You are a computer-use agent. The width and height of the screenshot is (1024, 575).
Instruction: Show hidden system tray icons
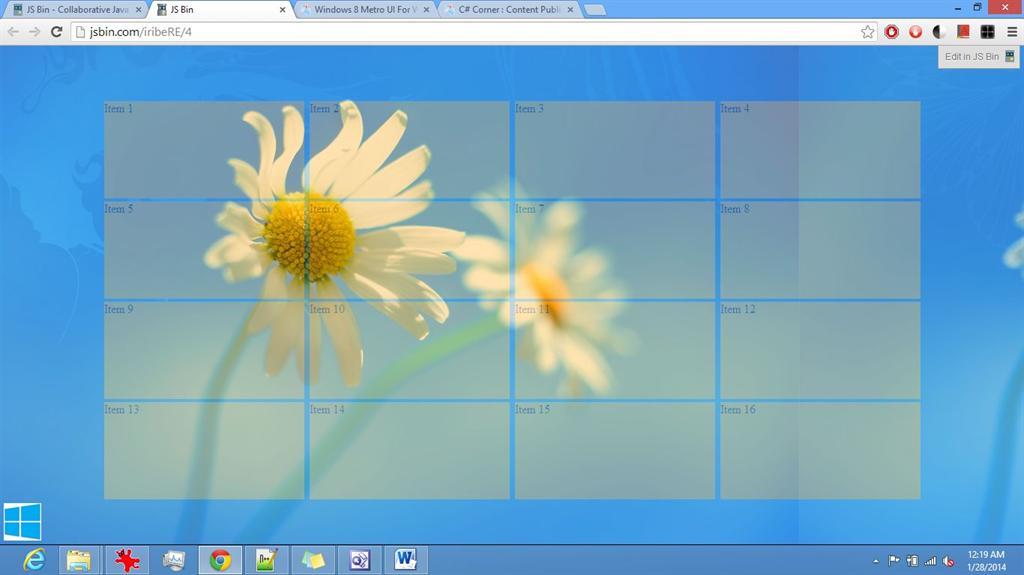click(876, 561)
